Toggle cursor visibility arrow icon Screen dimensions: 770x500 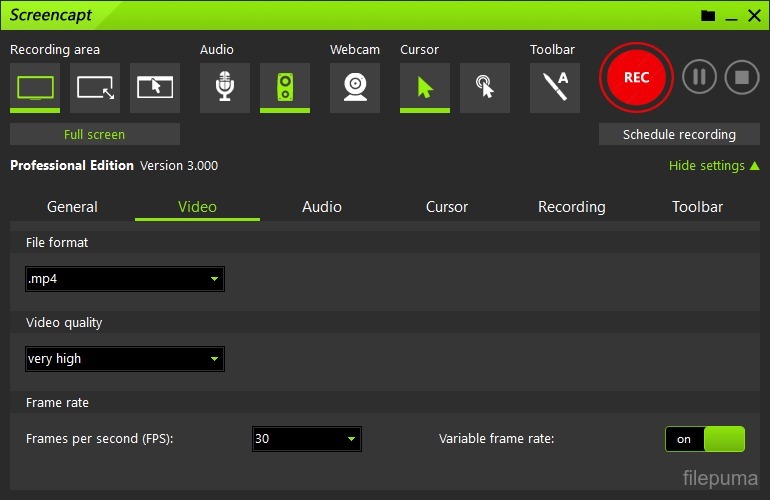pyautogui.click(x=425, y=87)
